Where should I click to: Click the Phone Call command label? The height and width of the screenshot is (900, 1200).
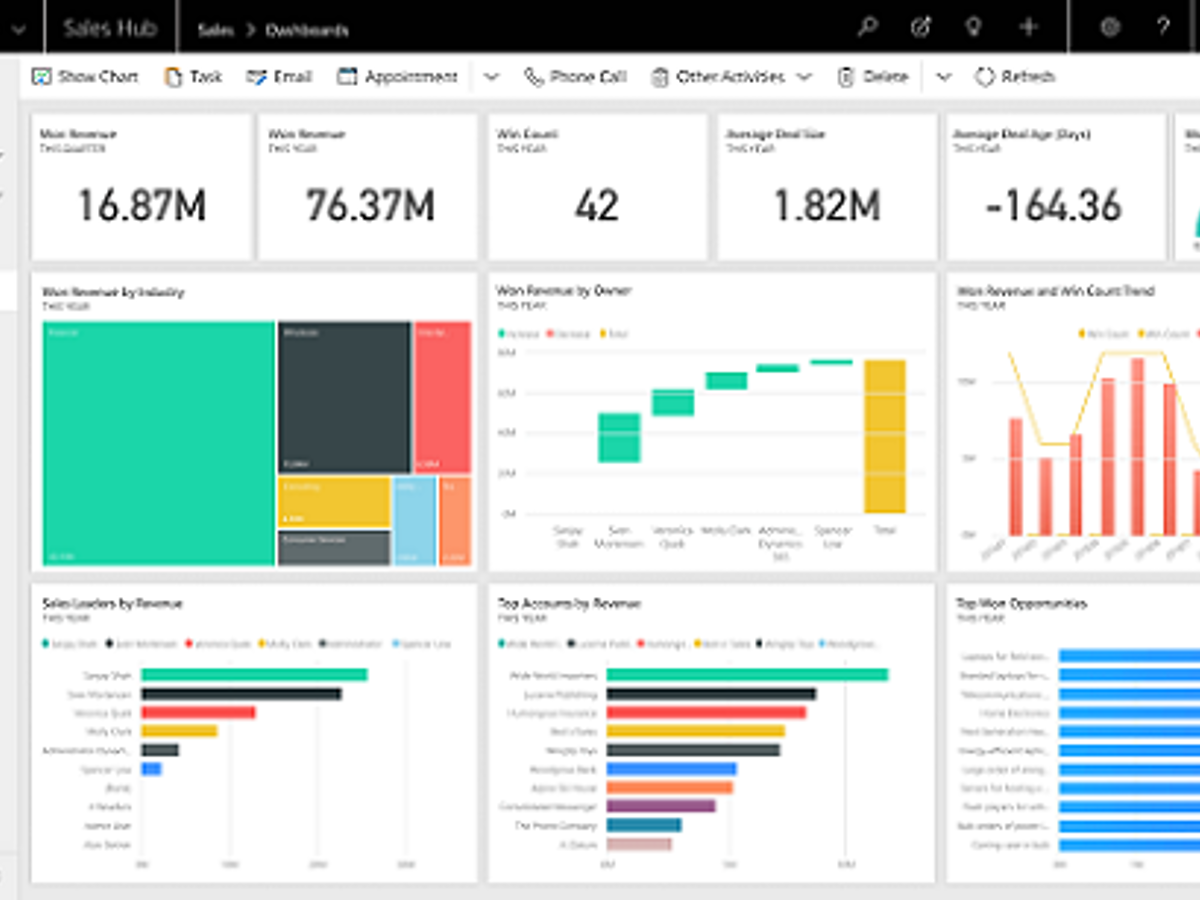pos(588,77)
